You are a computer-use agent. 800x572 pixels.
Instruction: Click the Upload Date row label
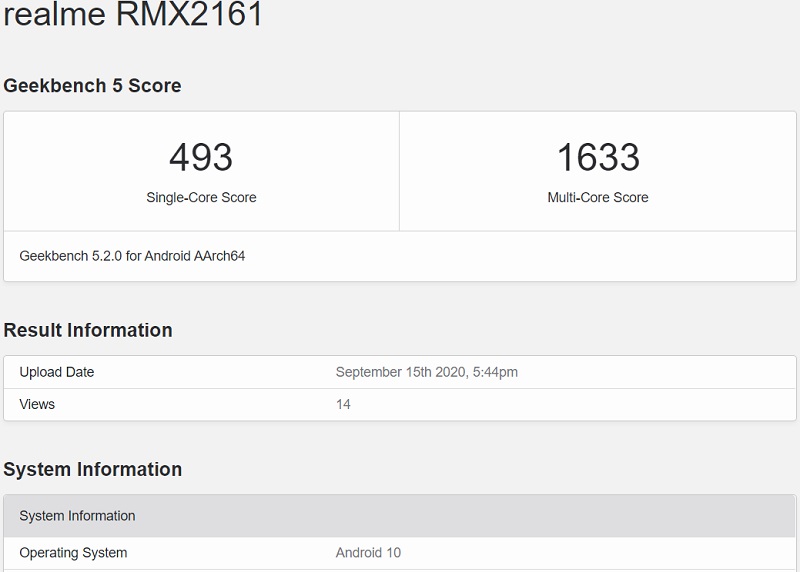click(x=57, y=372)
